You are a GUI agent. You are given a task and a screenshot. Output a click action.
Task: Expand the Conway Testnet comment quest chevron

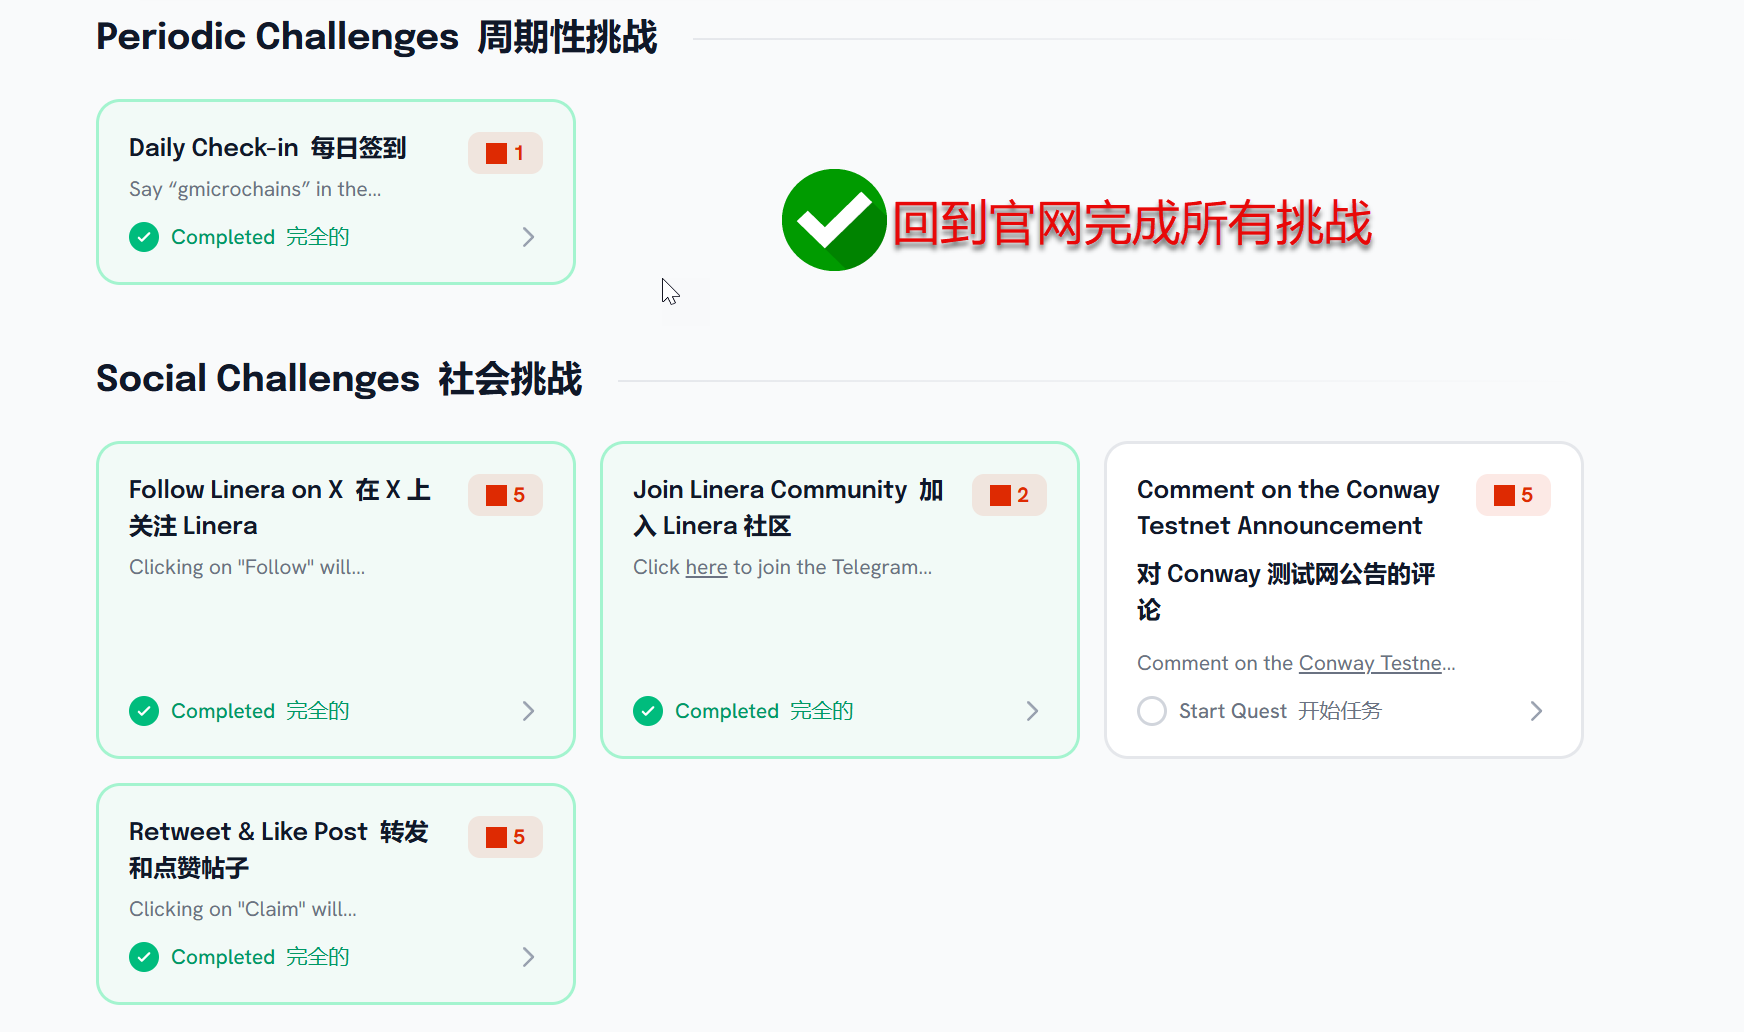pyautogui.click(x=1536, y=711)
